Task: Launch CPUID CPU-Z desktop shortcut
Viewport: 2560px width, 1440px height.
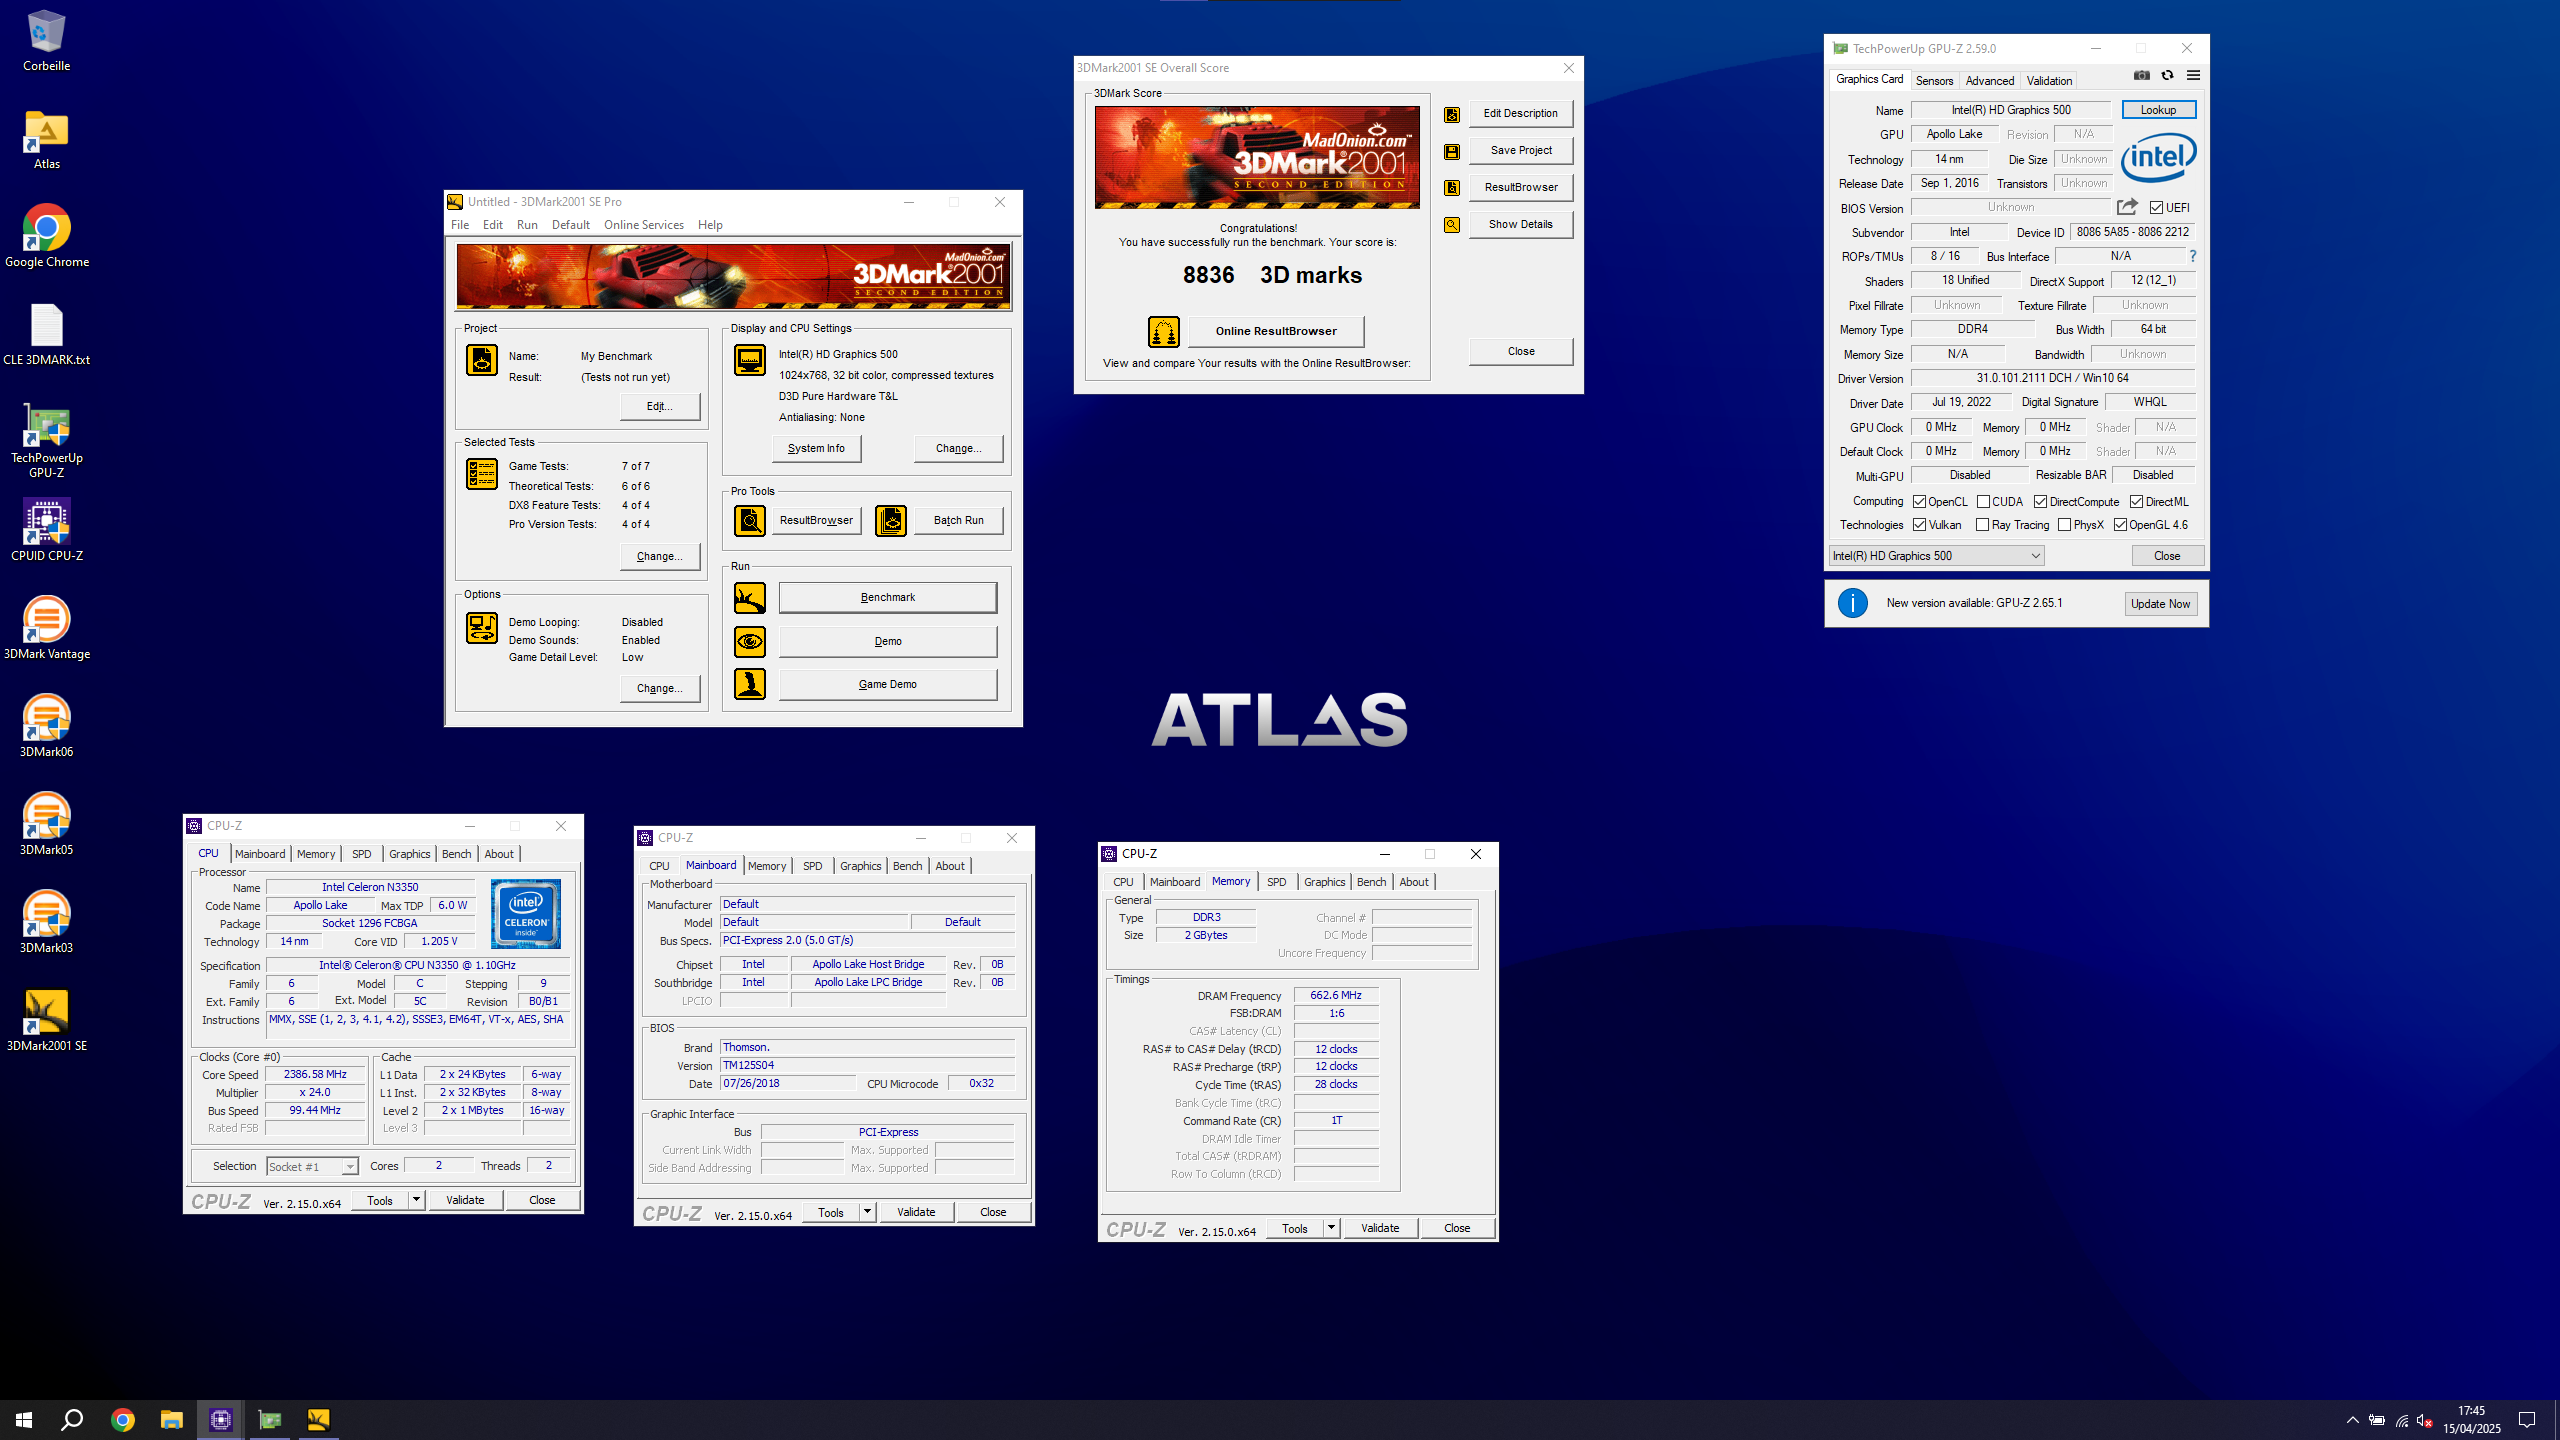Action: click(x=46, y=531)
